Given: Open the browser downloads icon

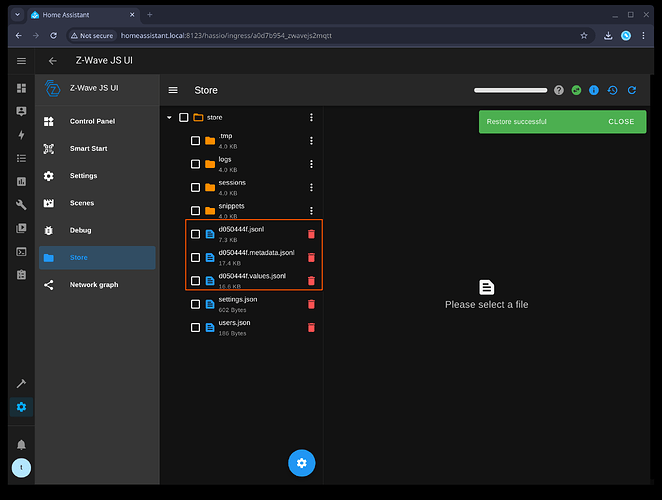Looking at the screenshot, I should tap(608, 35).
